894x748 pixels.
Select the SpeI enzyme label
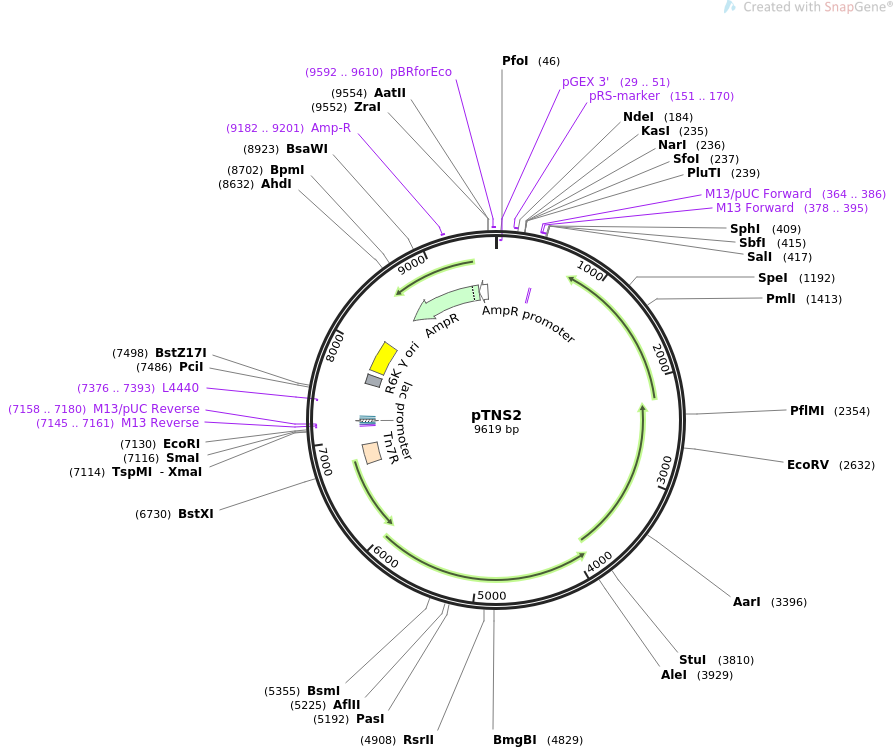773,278
